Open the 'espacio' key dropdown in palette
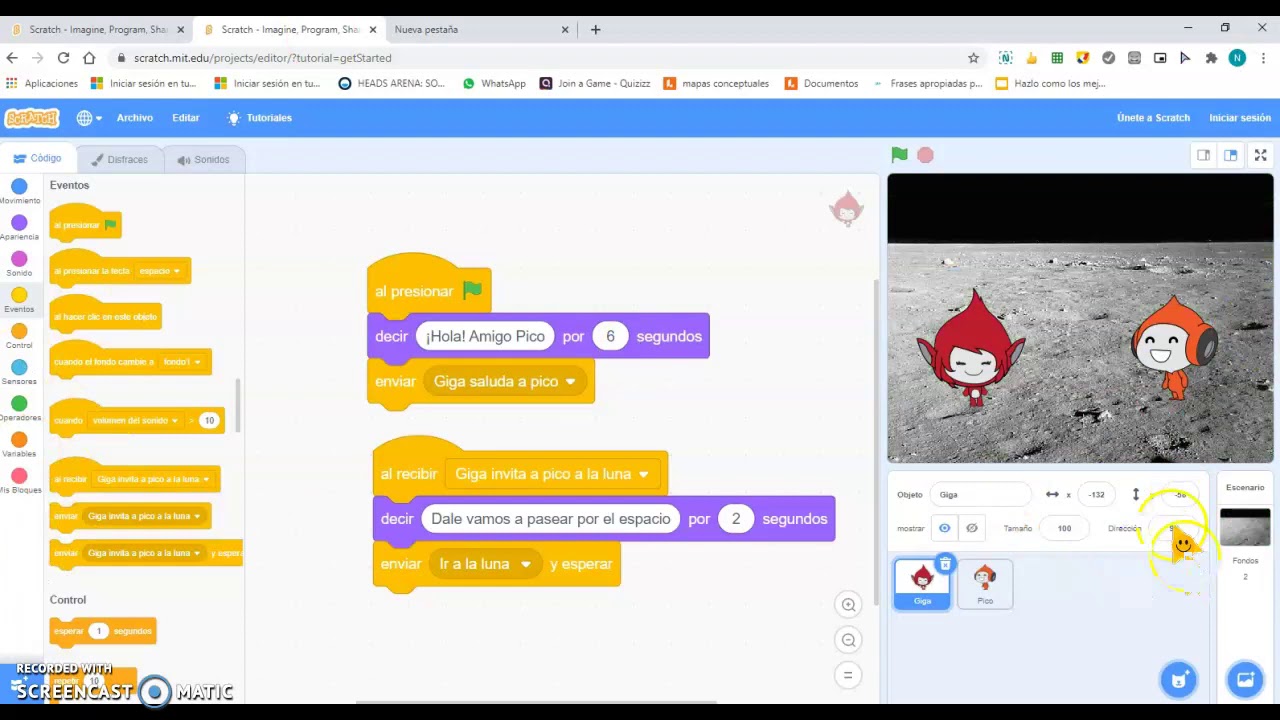The image size is (1280, 720). tap(160, 271)
